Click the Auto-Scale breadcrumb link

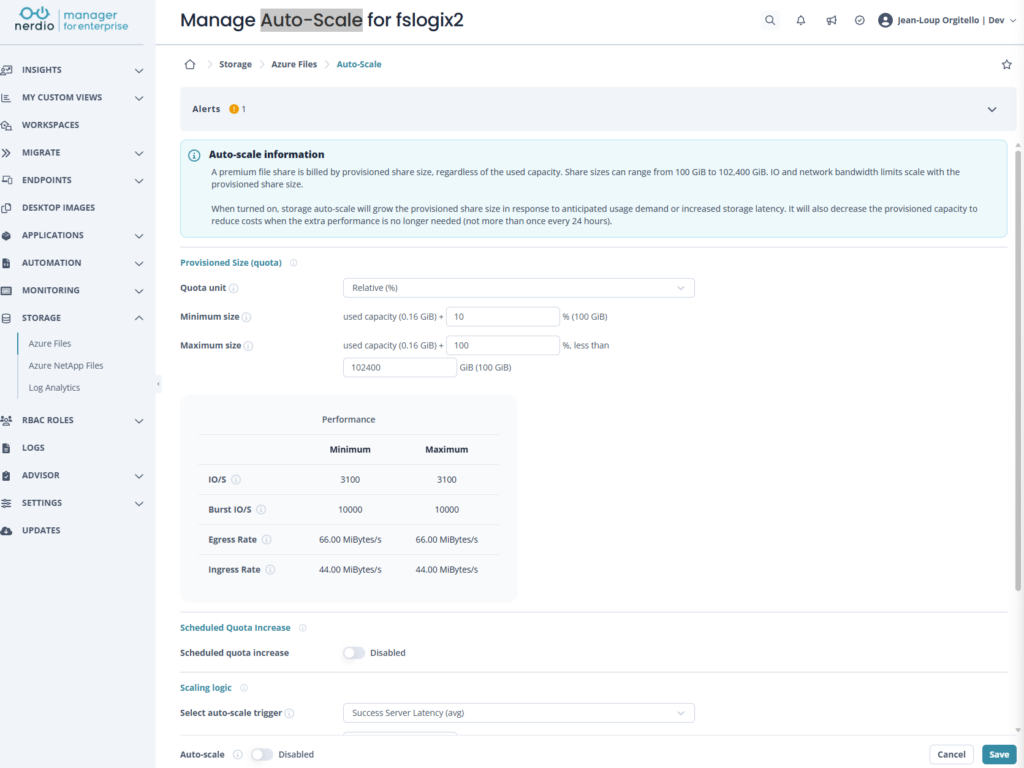click(359, 64)
